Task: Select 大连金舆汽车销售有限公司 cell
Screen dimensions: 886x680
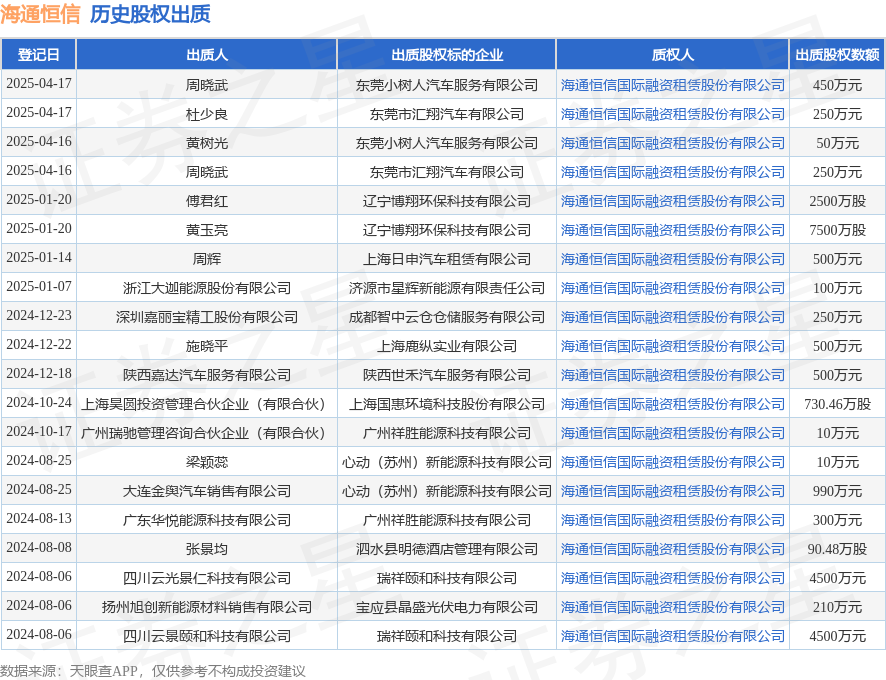Action: (x=207, y=491)
